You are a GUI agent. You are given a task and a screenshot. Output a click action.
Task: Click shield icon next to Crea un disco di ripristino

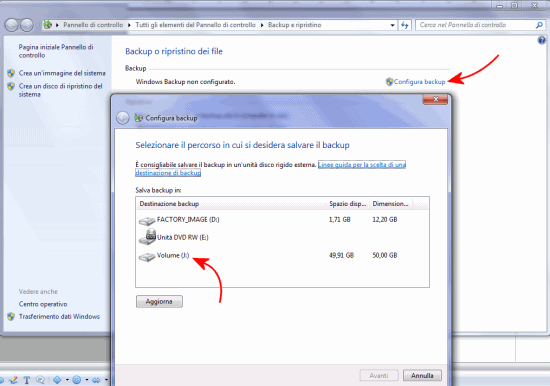pyautogui.click(x=11, y=86)
